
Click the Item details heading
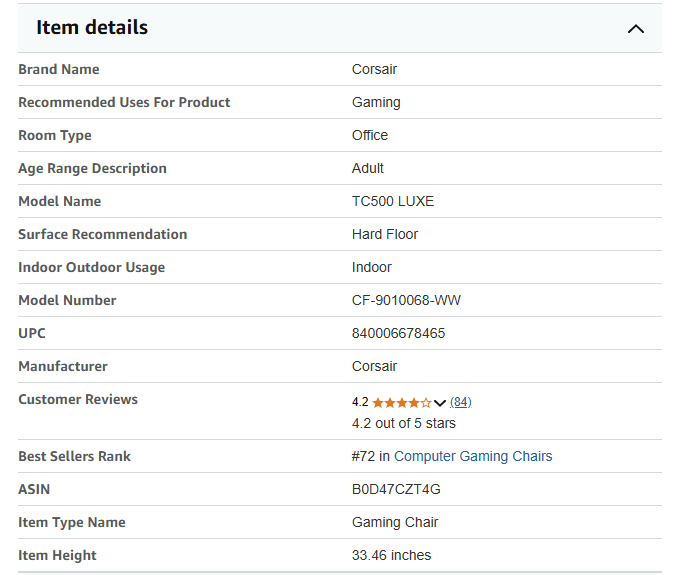coord(92,28)
